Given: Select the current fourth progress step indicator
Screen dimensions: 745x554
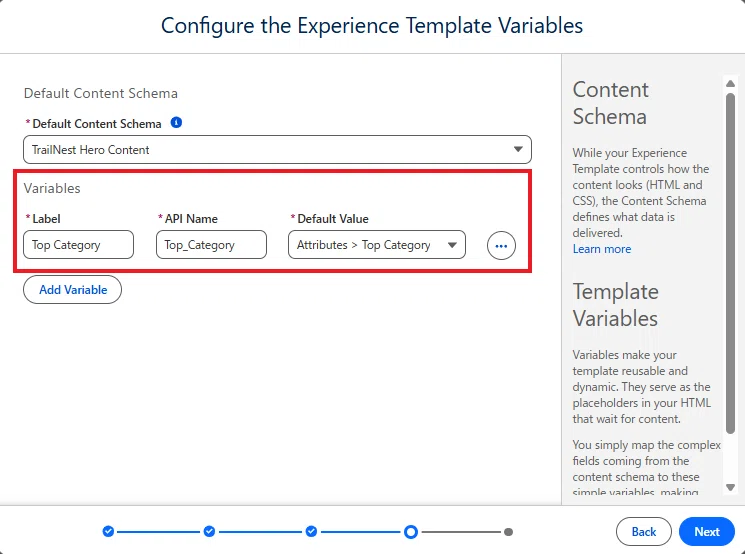Looking at the screenshot, I should [x=411, y=532].
